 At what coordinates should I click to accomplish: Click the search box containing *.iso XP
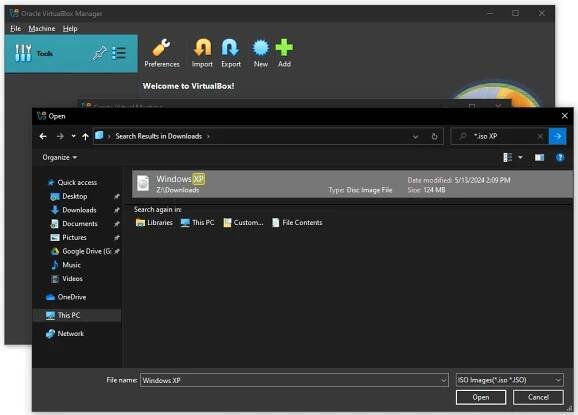point(501,136)
